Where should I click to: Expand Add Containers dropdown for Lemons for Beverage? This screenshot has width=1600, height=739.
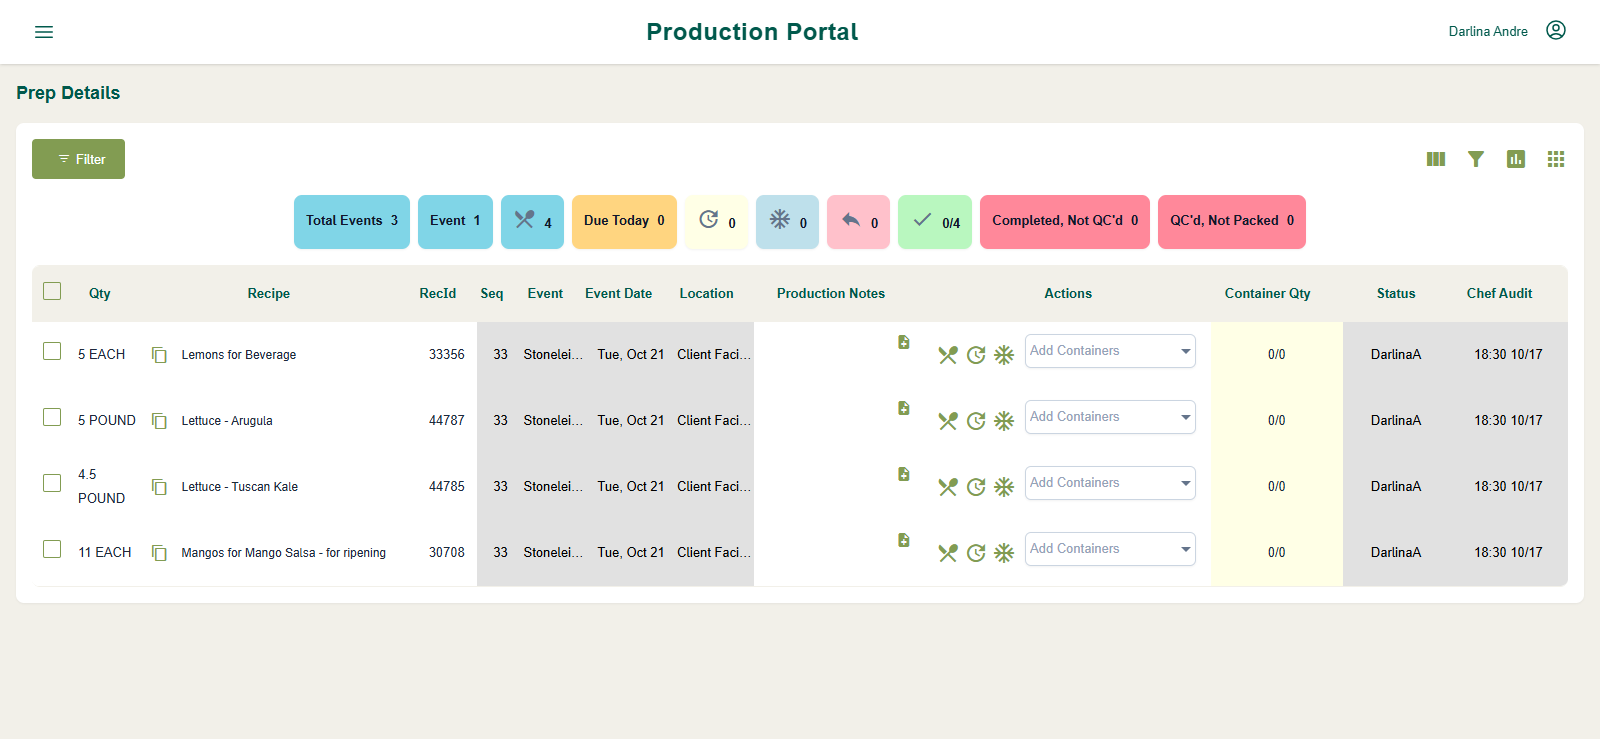[x=1110, y=351]
